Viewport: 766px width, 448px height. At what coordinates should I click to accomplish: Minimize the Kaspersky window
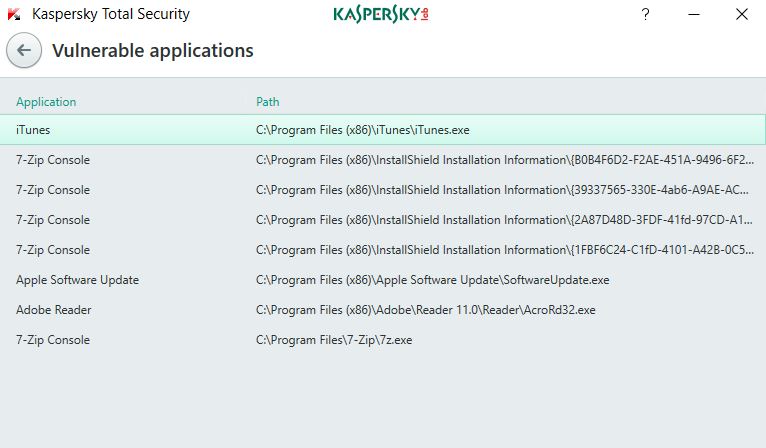pyautogui.click(x=694, y=14)
